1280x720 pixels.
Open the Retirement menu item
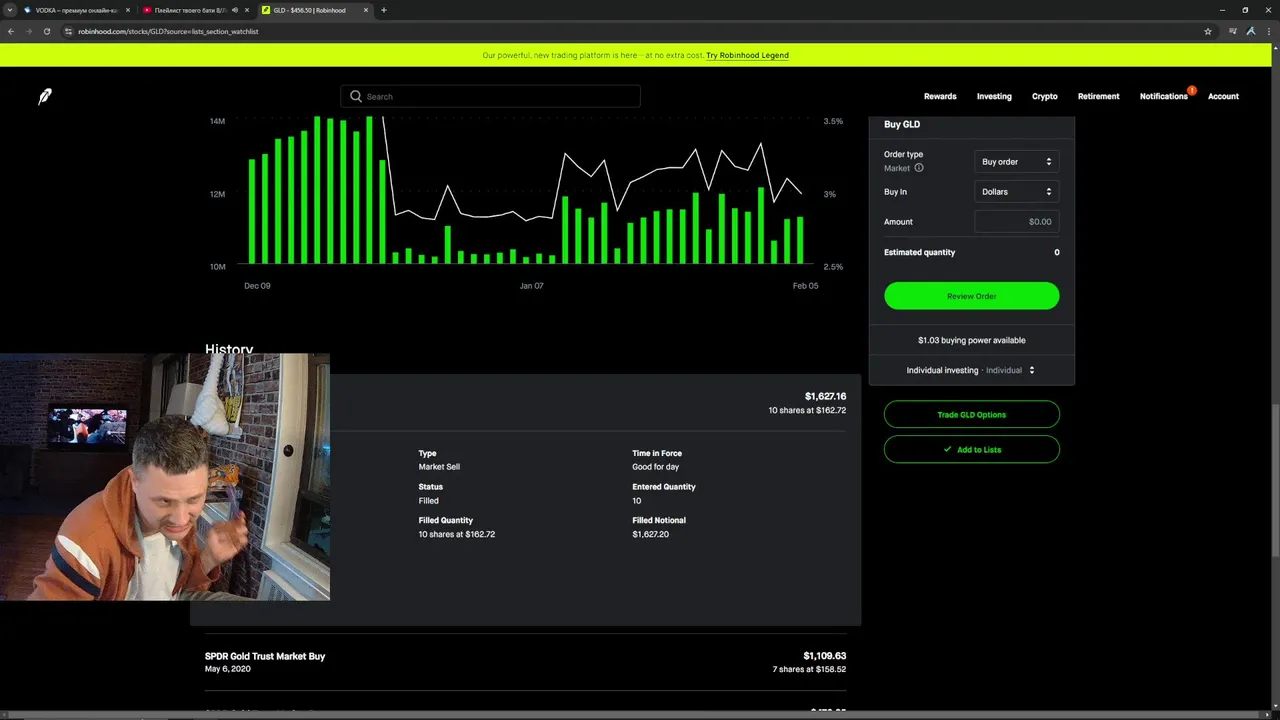1098,96
